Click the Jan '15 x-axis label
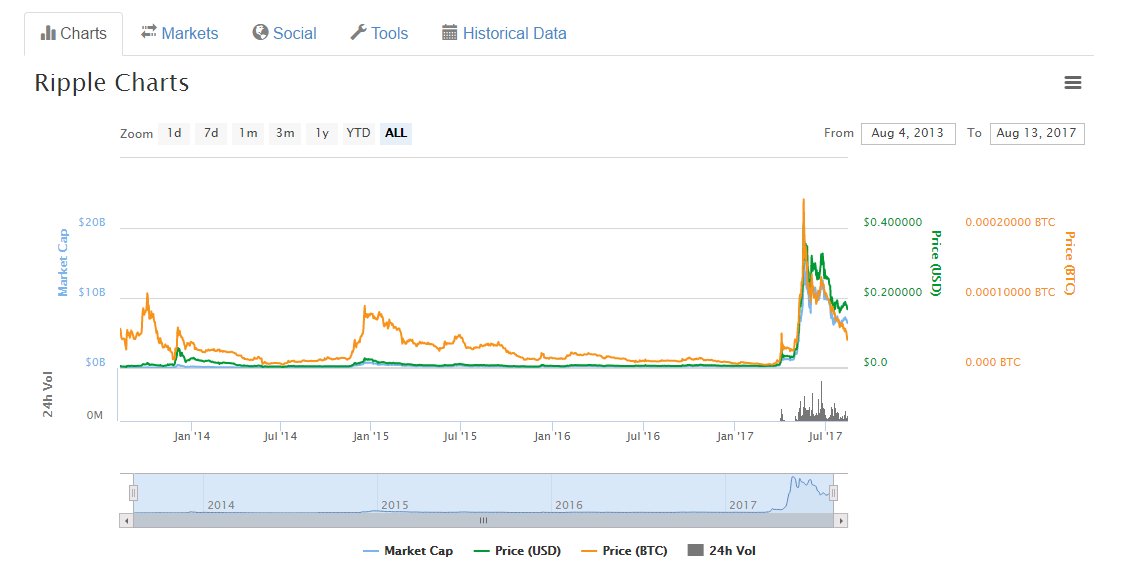 point(371,437)
